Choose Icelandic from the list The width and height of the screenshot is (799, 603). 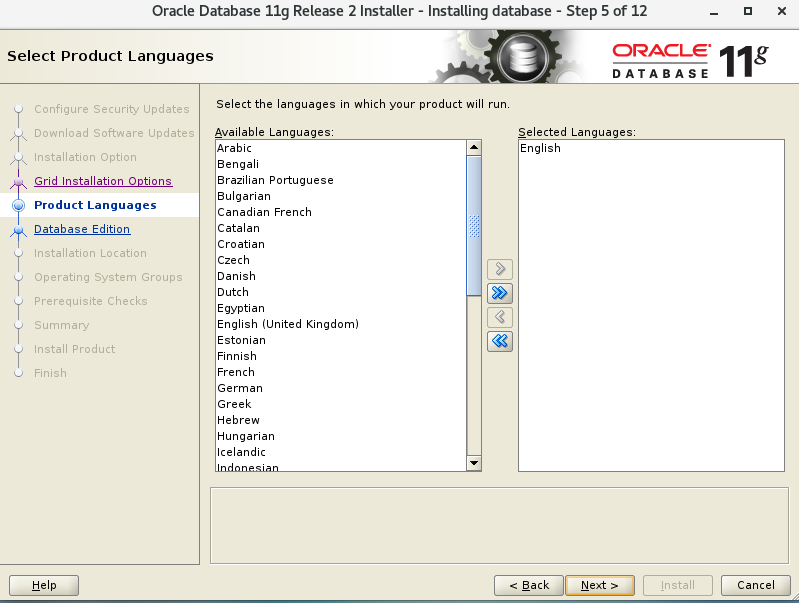coord(341,452)
